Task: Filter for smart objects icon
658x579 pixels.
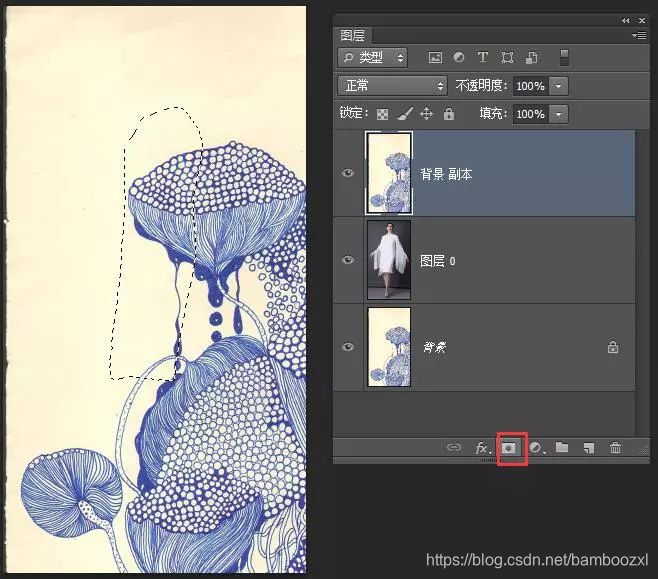Action: pyautogui.click(x=531, y=57)
